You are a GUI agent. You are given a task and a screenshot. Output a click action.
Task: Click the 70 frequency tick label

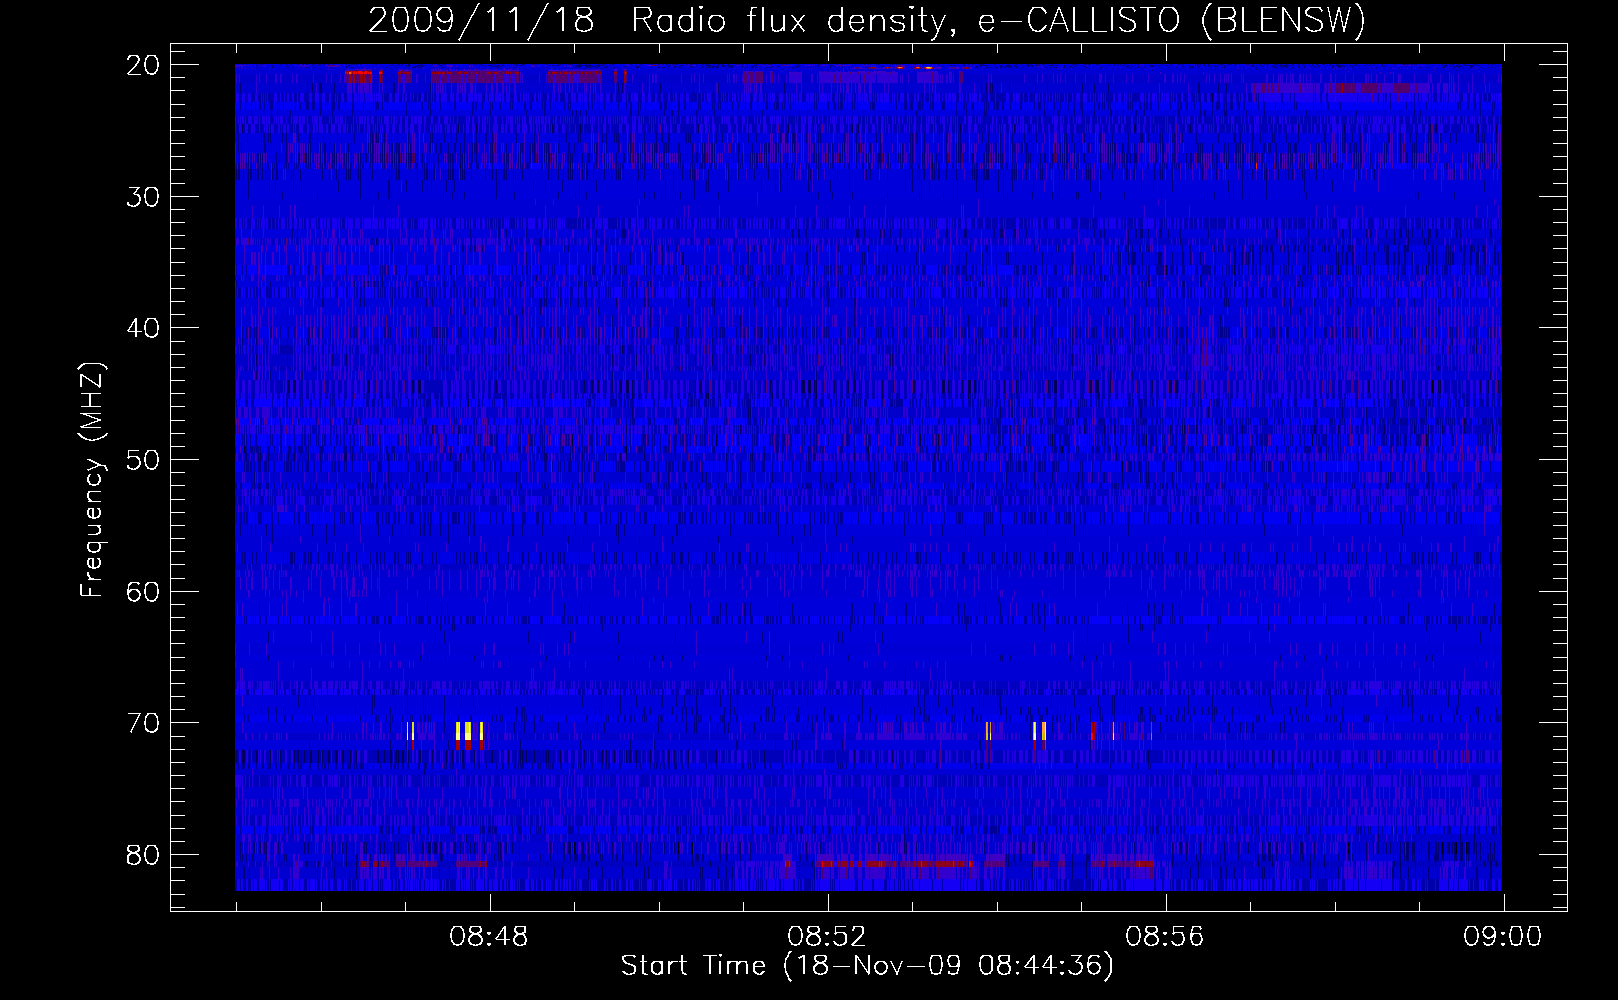pyautogui.click(x=144, y=723)
